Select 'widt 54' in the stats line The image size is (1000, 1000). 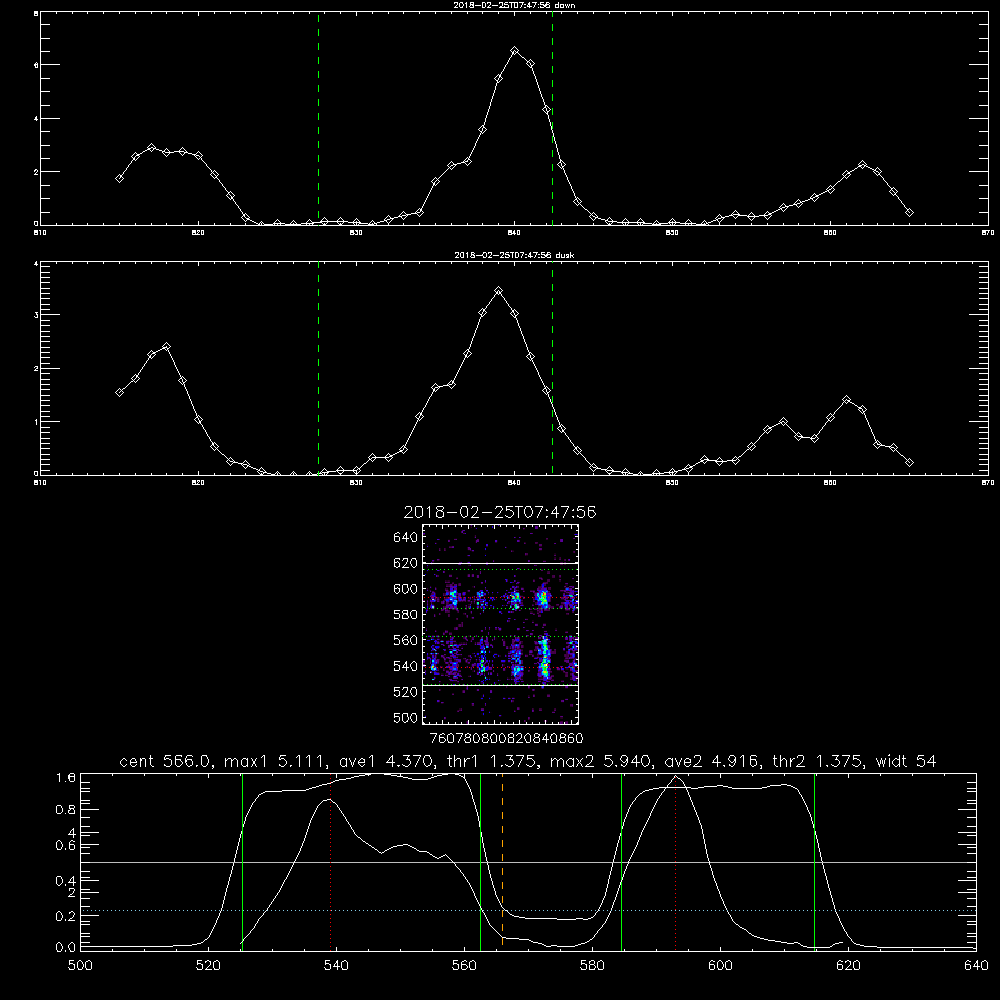(906, 761)
